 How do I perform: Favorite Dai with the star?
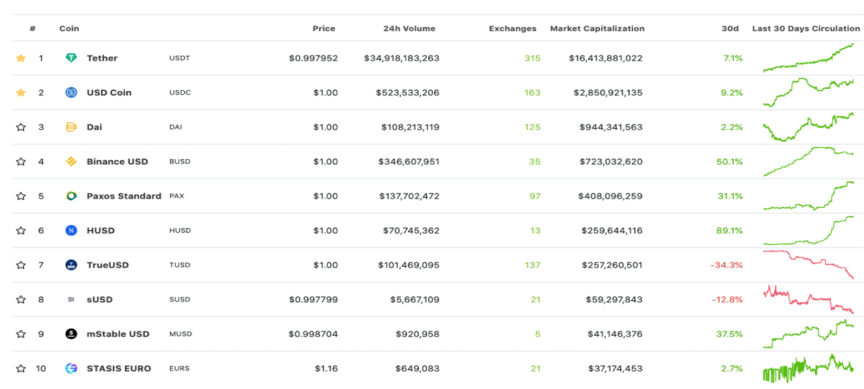(21, 127)
